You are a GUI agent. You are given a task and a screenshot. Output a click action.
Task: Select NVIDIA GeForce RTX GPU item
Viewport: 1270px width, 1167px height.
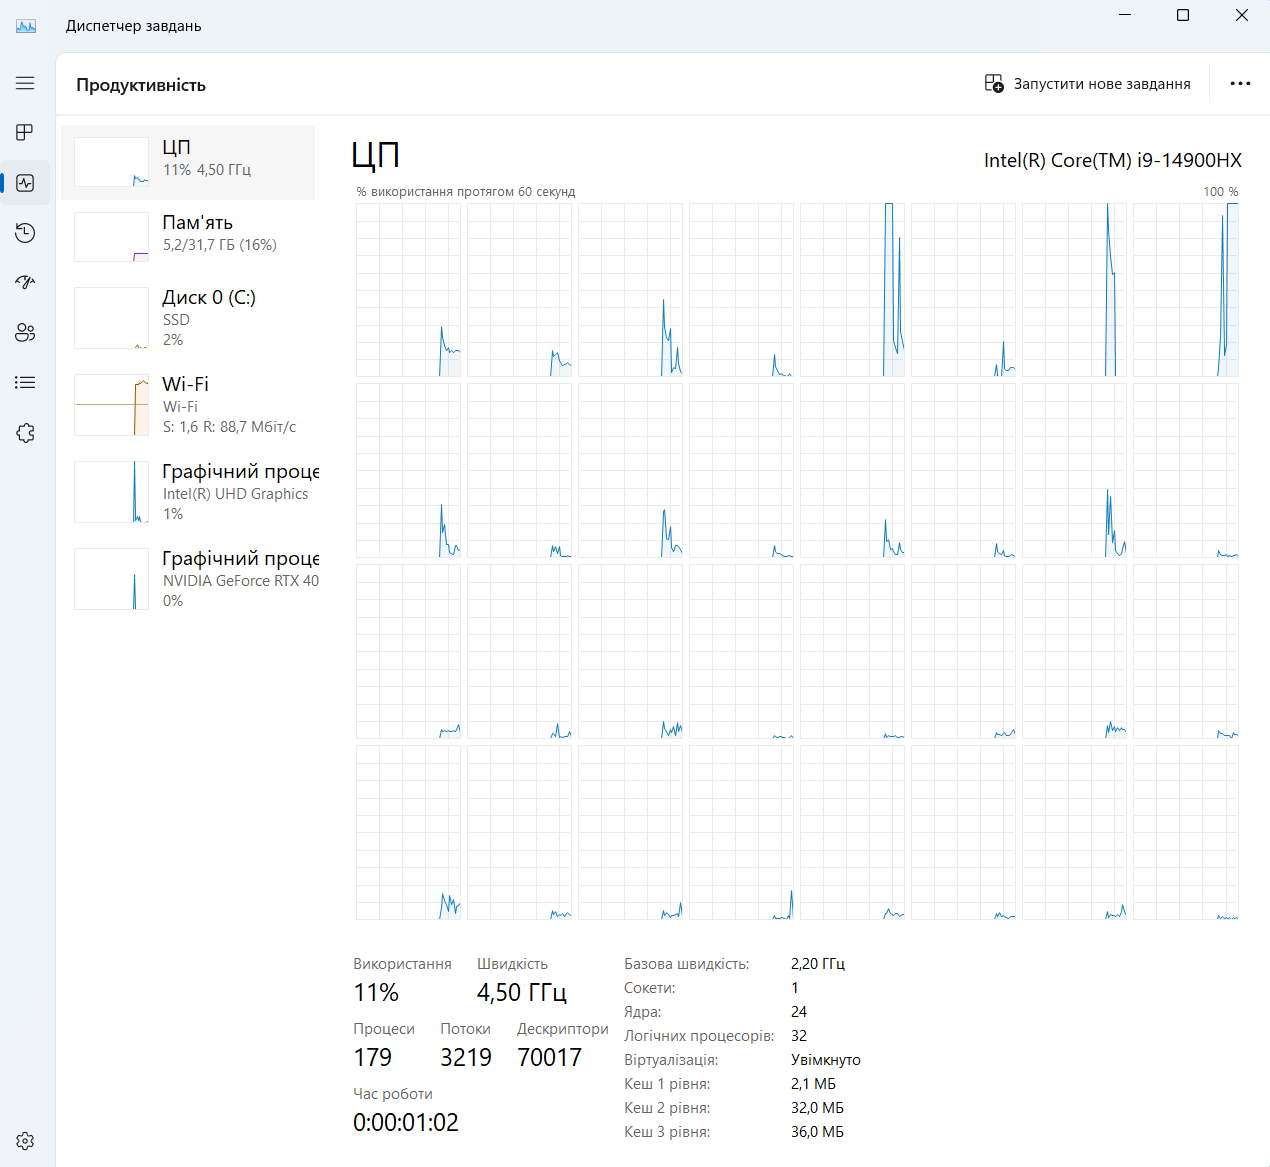pyautogui.click(x=188, y=579)
